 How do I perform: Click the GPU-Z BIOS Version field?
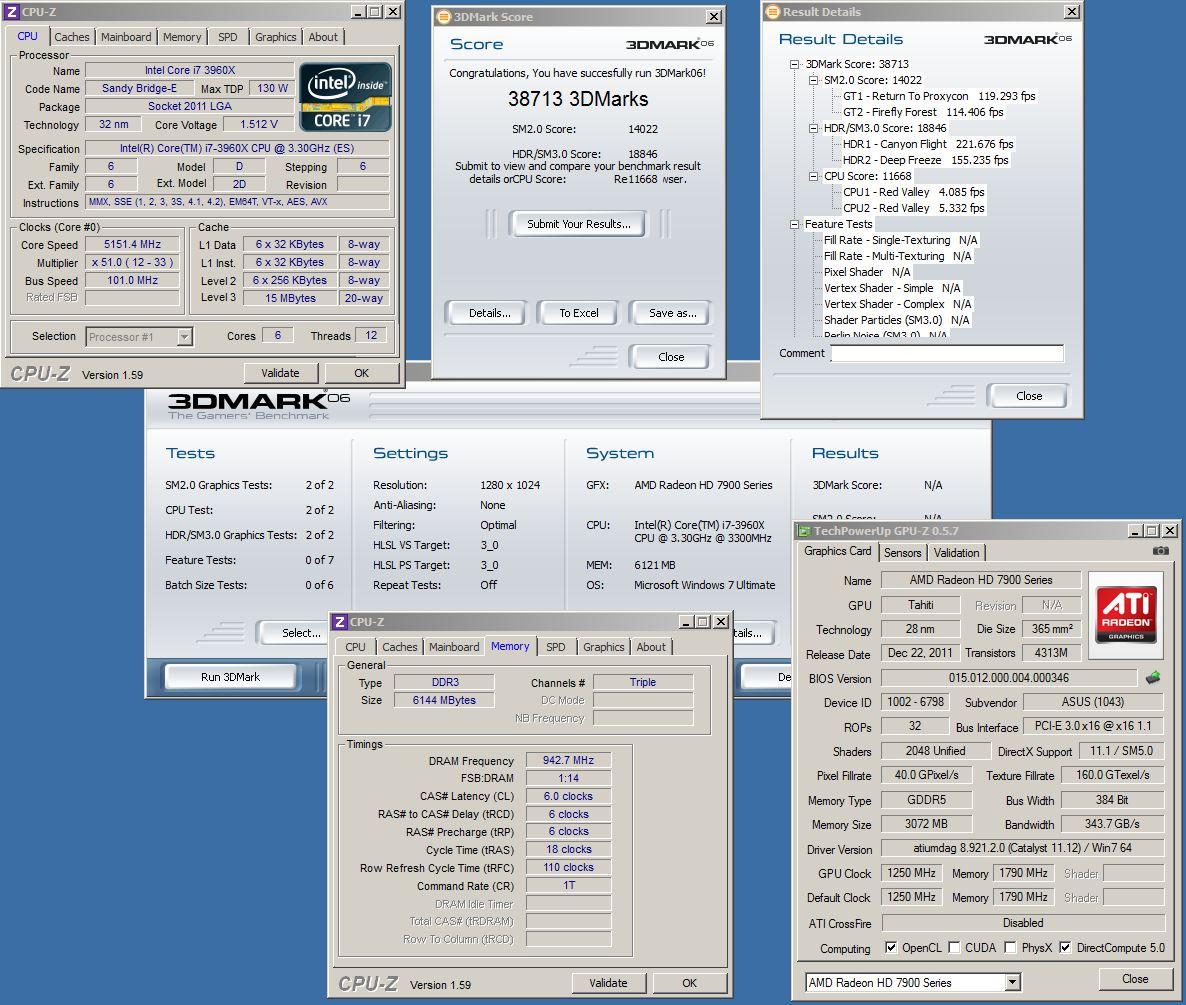pos(1008,678)
